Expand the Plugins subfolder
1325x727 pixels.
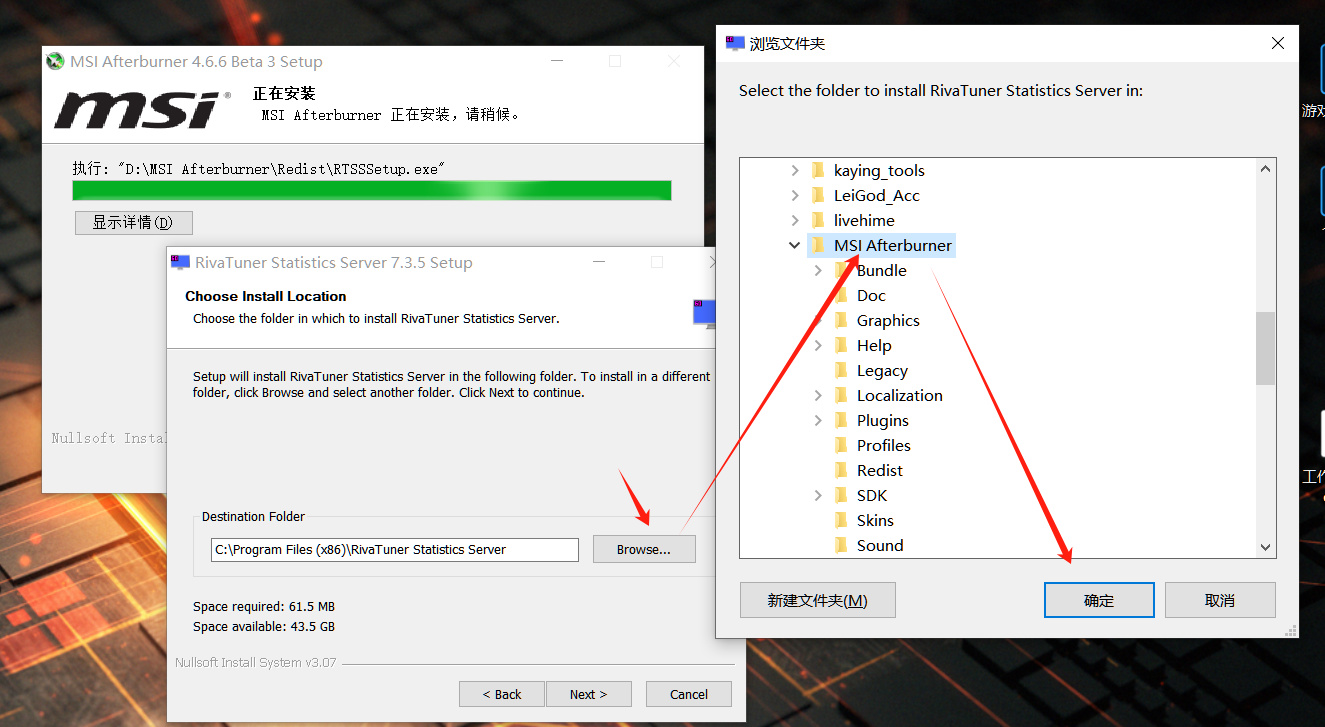(818, 420)
